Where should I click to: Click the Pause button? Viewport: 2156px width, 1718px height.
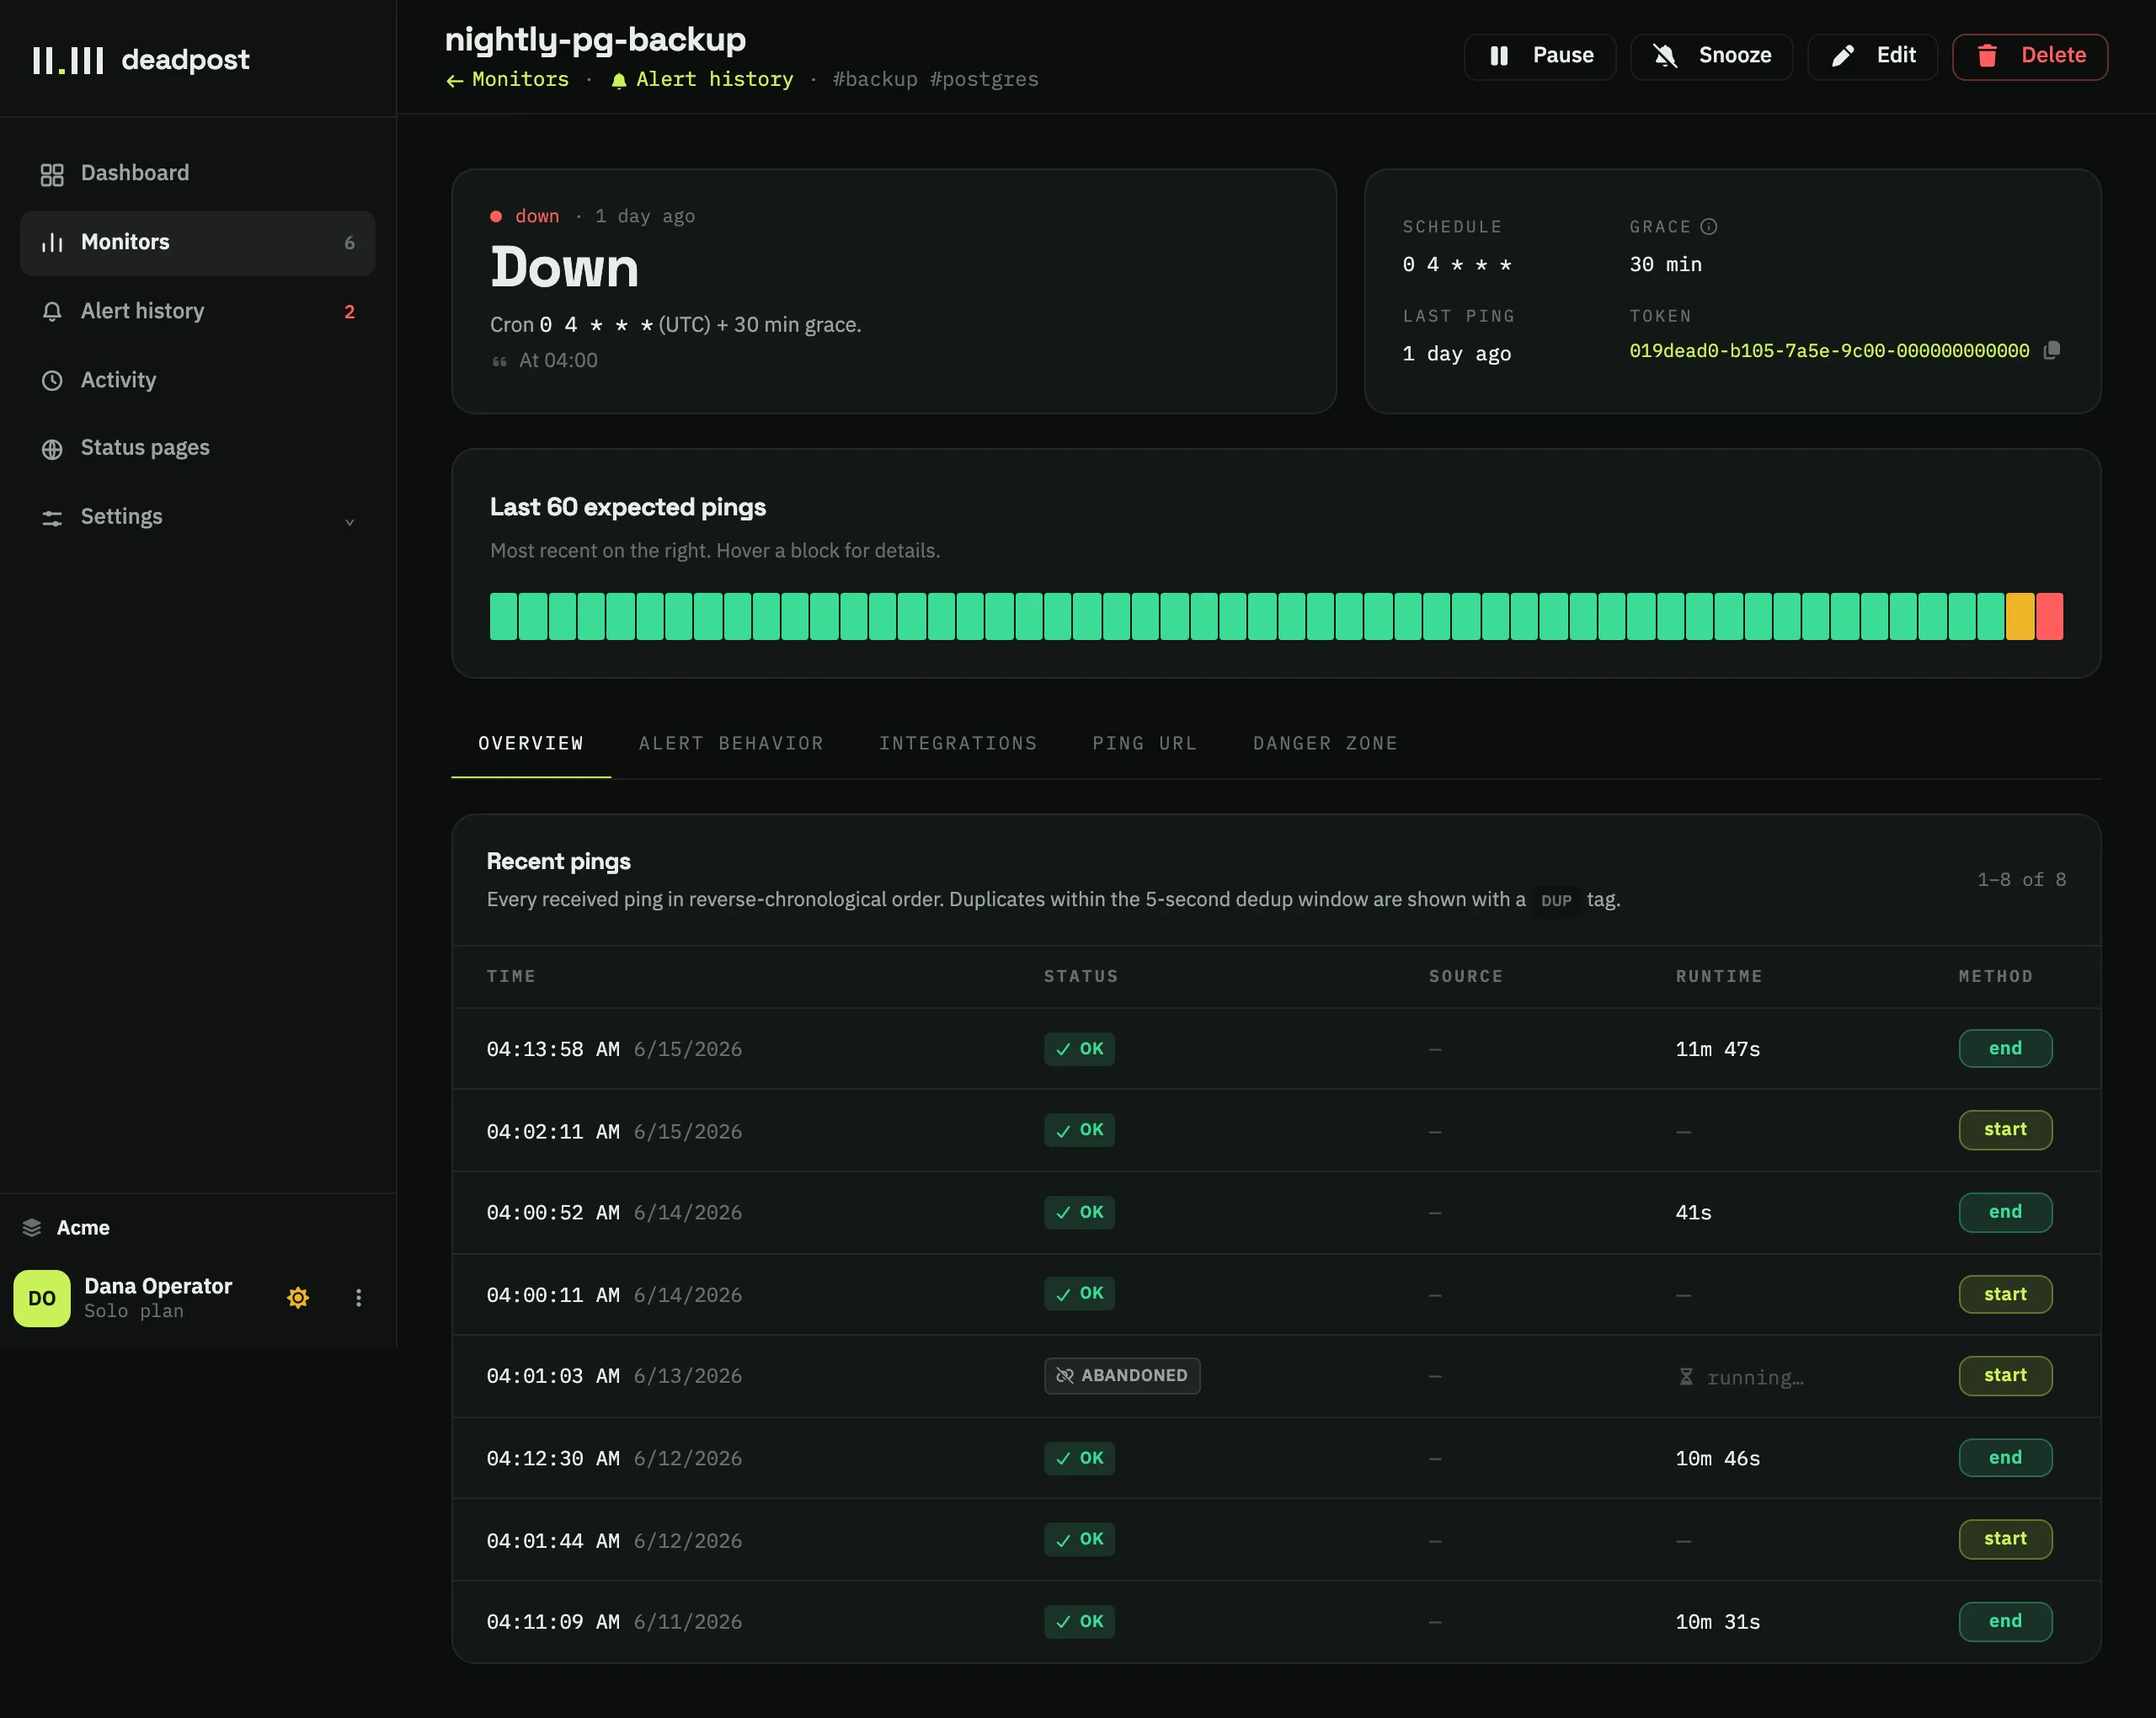1539,56
